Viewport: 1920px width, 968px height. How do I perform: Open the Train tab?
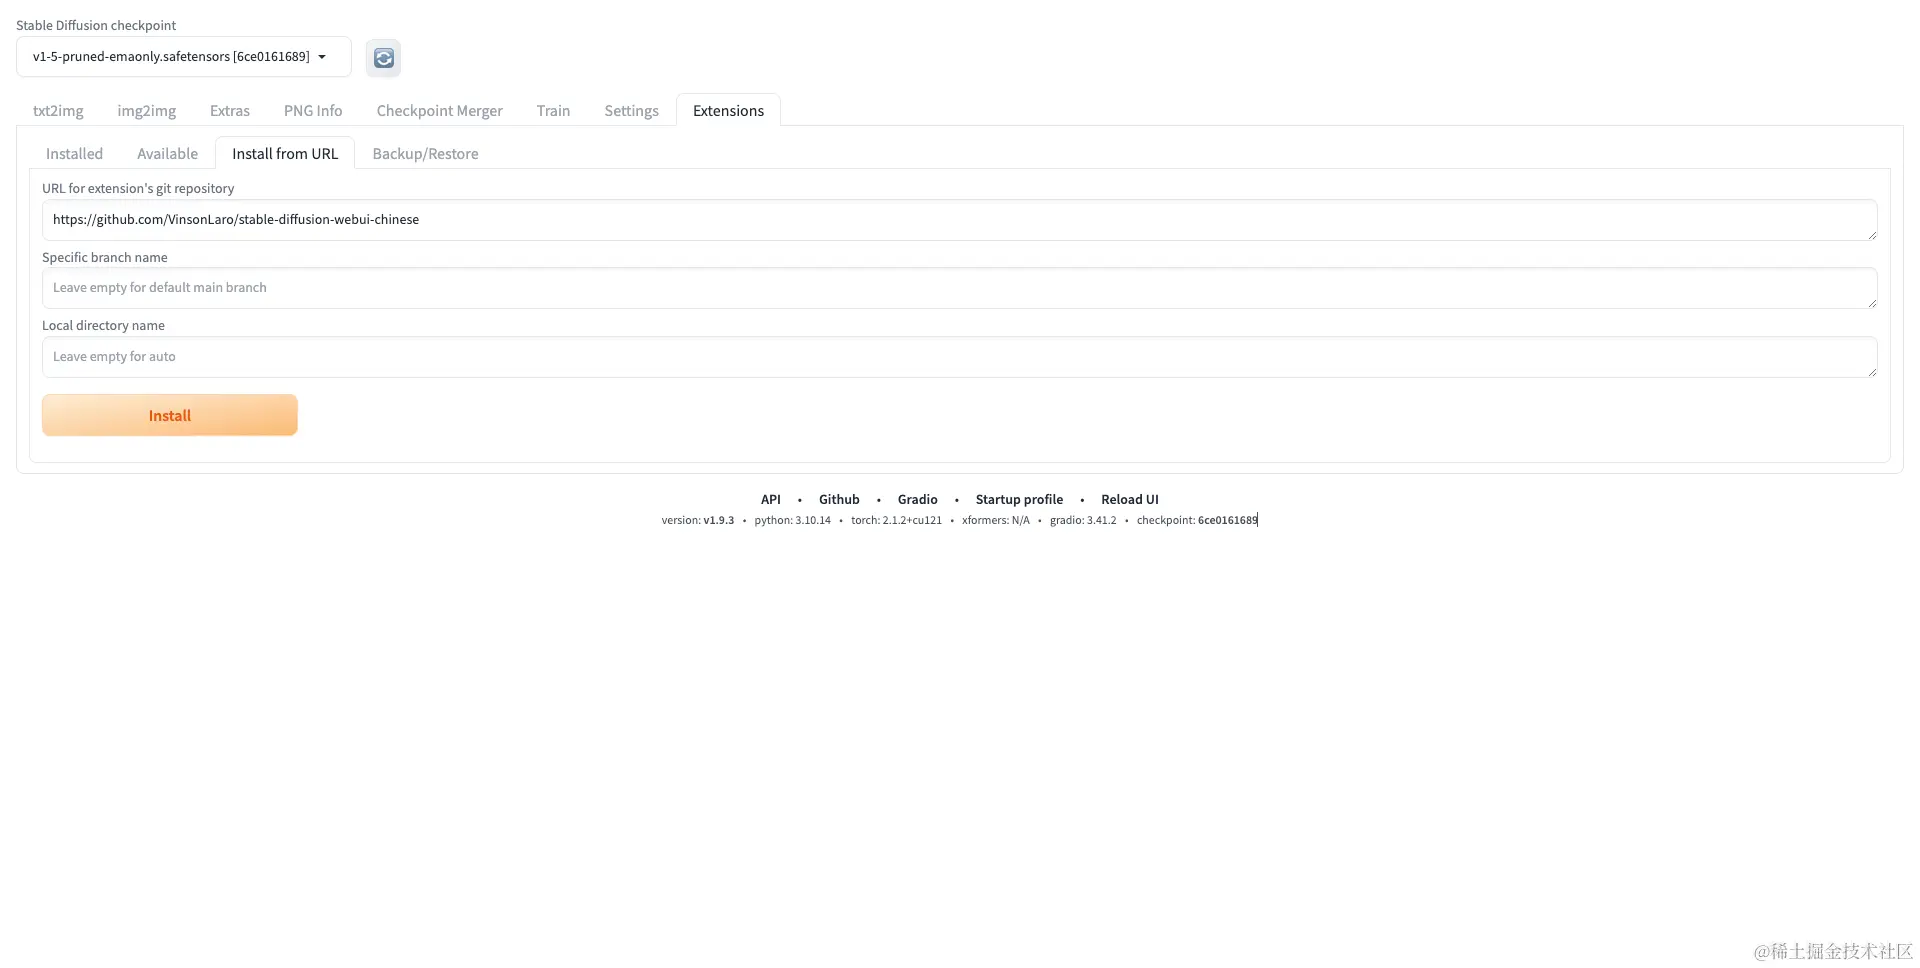click(553, 110)
